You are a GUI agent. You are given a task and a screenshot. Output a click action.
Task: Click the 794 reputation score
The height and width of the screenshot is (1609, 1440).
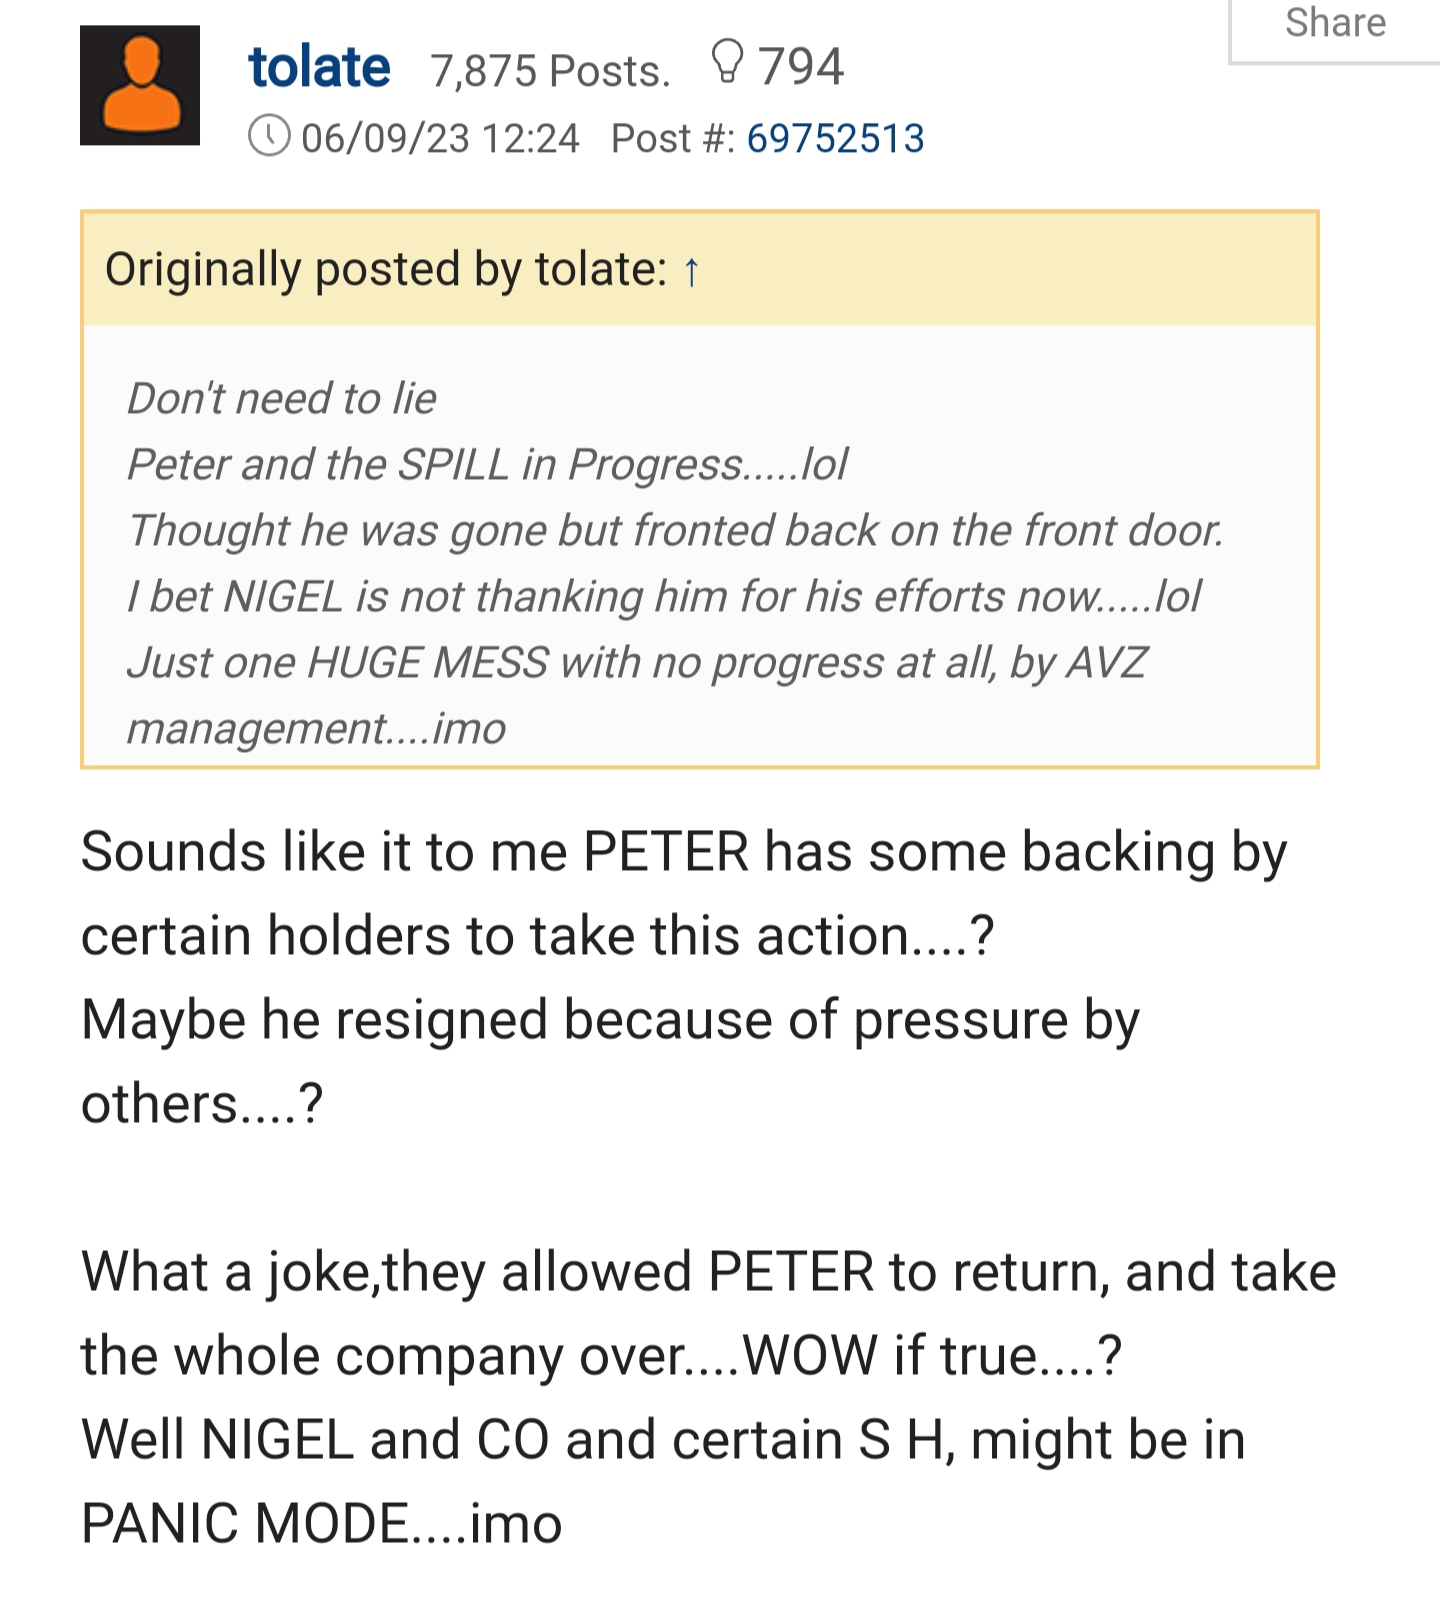(x=801, y=67)
